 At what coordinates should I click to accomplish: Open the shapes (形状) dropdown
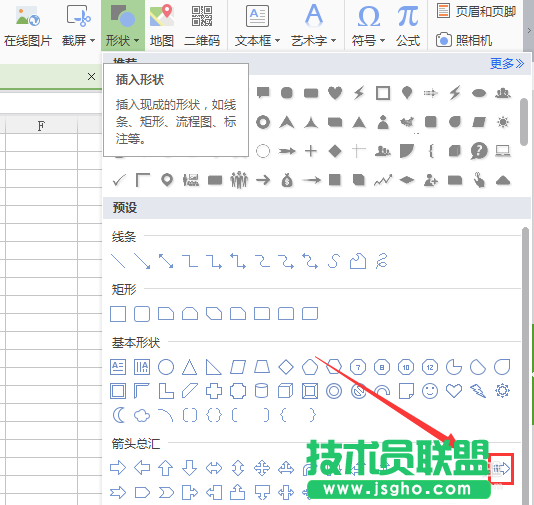123,26
